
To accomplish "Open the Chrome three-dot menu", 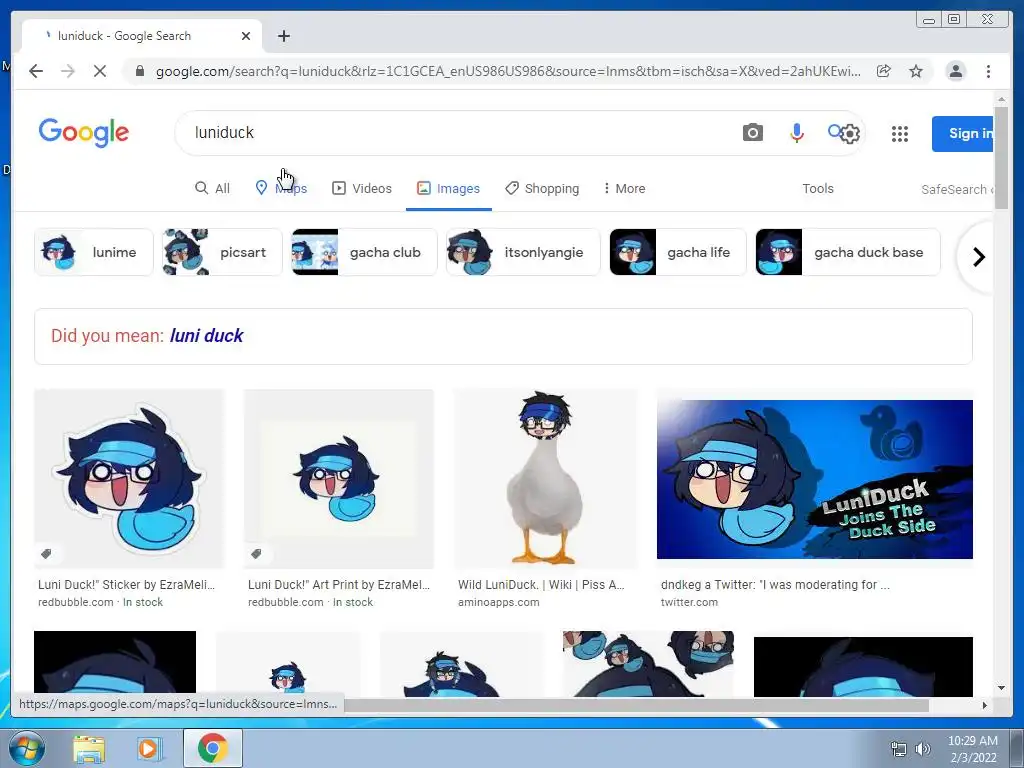I will pos(988,71).
